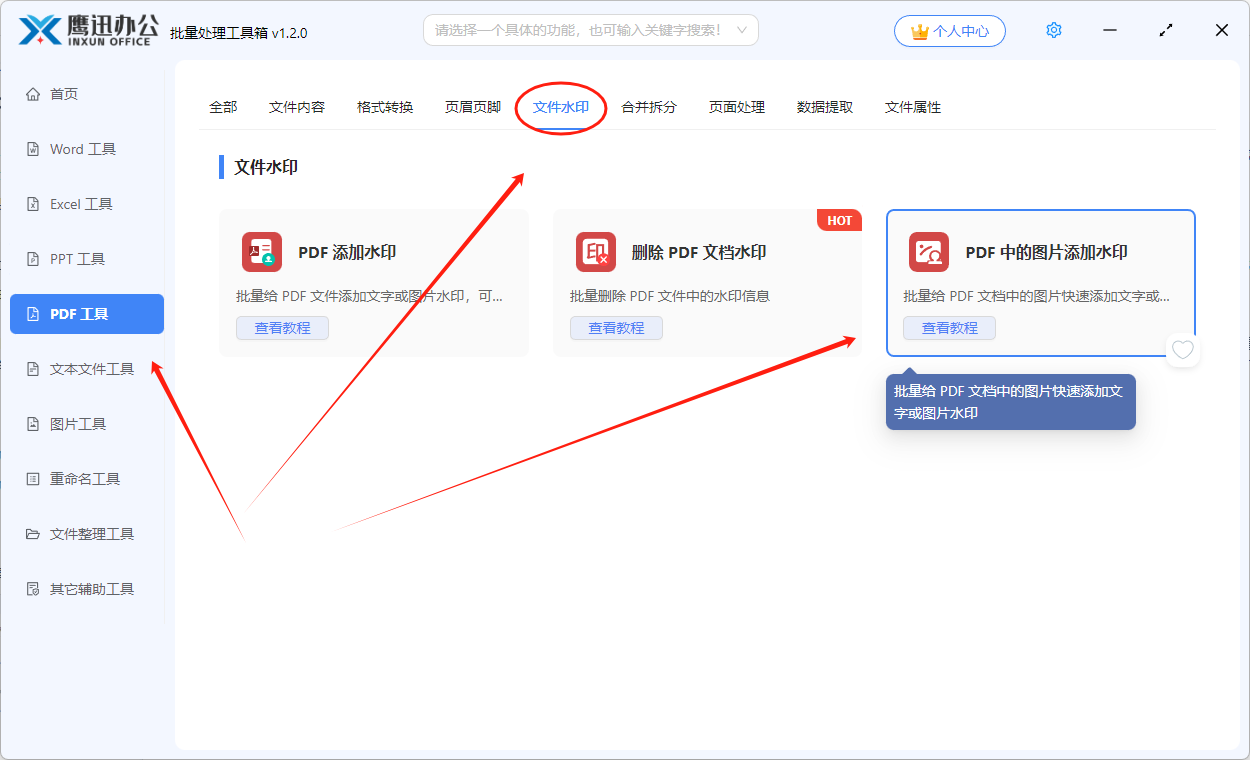The image size is (1250, 760).
Task: Click the function search box
Action: pos(591,30)
